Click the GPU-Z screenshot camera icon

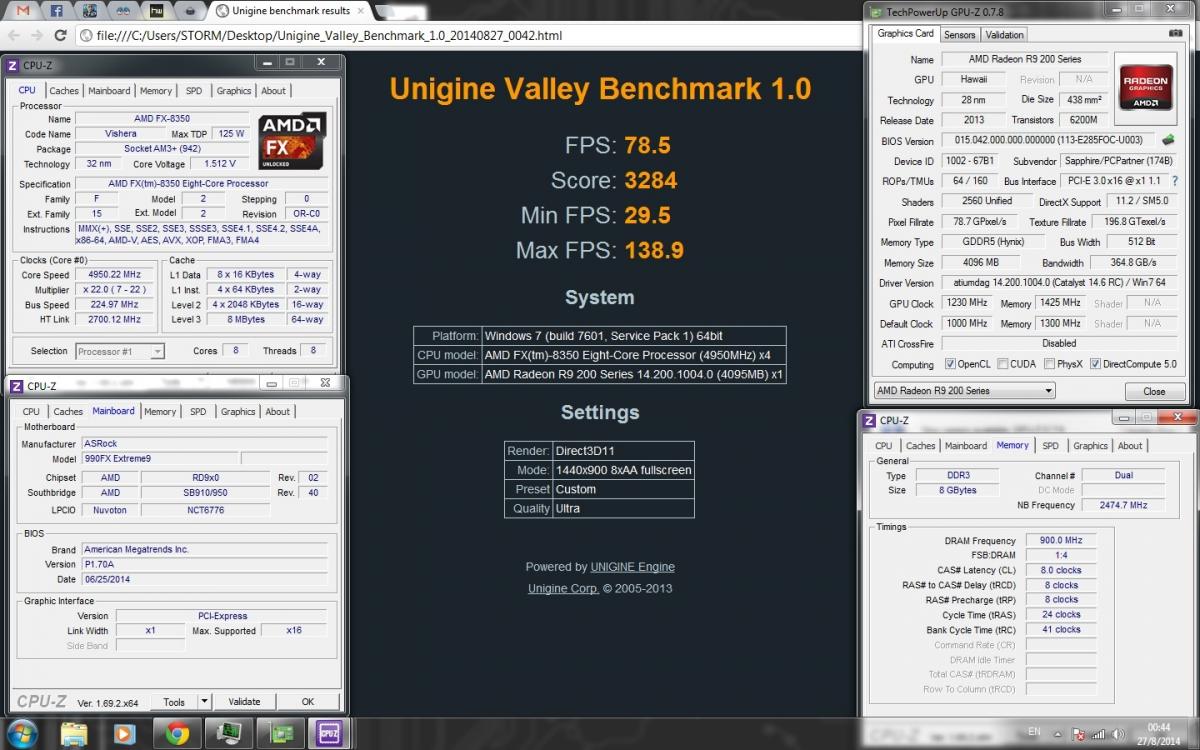point(1175,33)
